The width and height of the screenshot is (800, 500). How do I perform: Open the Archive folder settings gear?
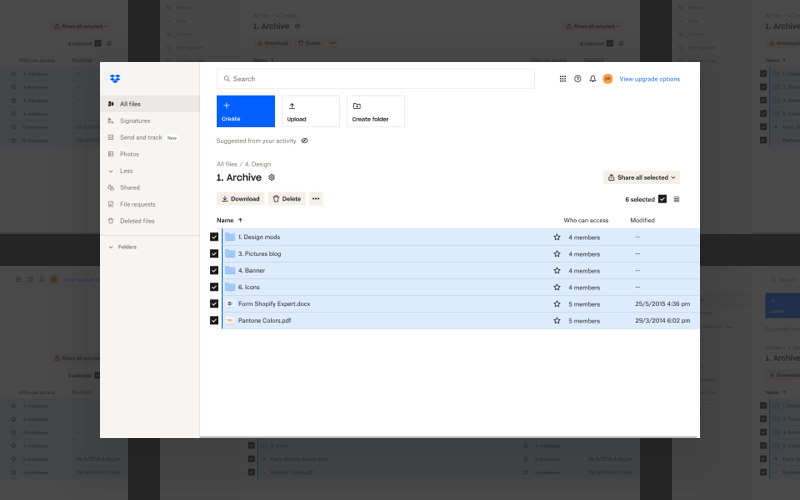(x=271, y=178)
